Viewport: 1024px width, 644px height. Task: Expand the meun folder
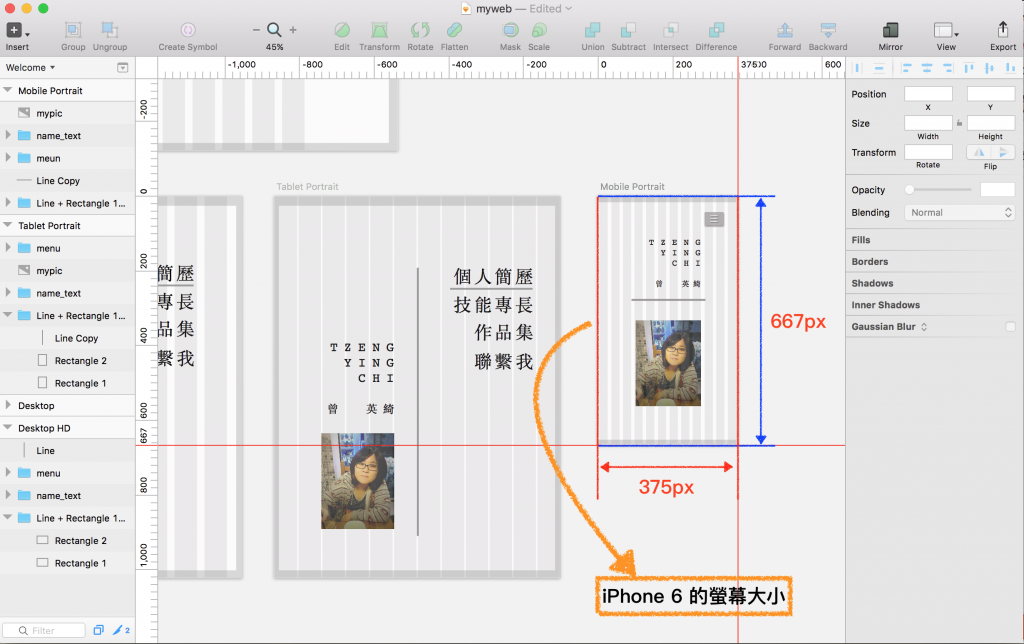click(8, 158)
